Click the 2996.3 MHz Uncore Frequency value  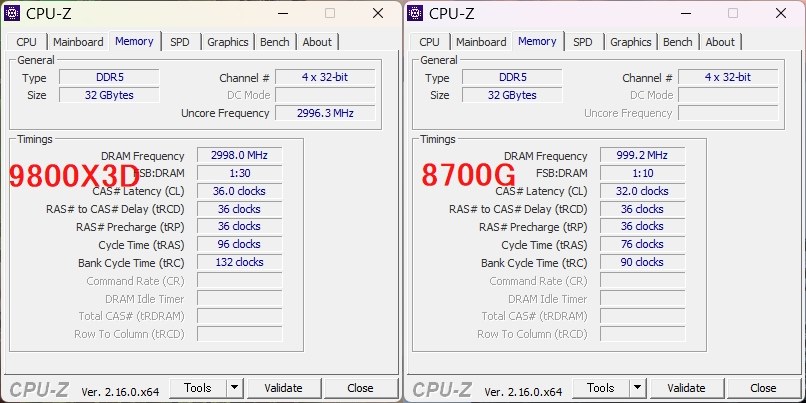tap(325, 113)
